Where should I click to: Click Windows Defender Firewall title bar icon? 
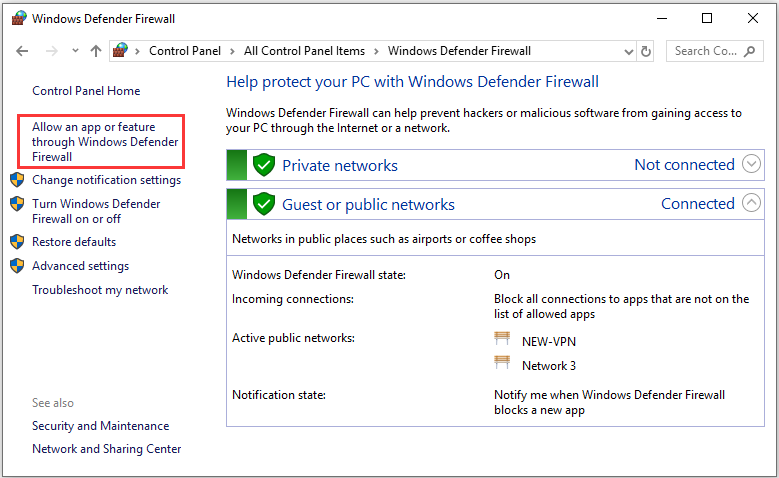tap(19, 18)
